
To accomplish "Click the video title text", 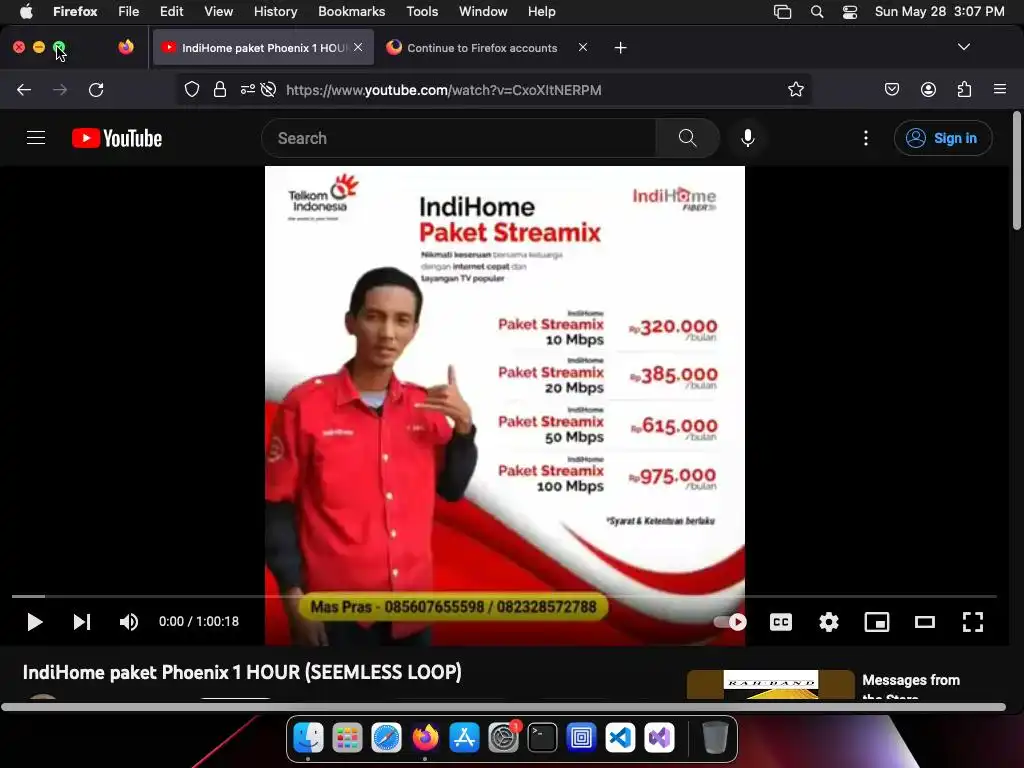I will coord(242,672).
